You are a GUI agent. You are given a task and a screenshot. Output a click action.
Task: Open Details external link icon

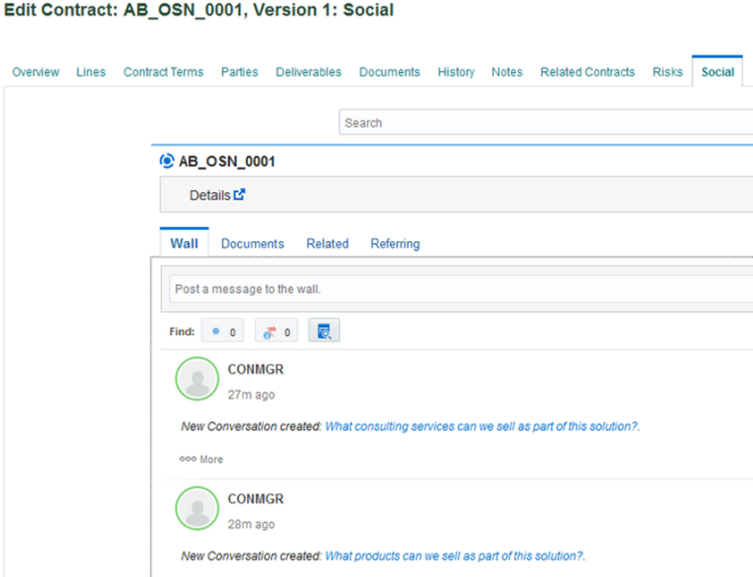239,194
